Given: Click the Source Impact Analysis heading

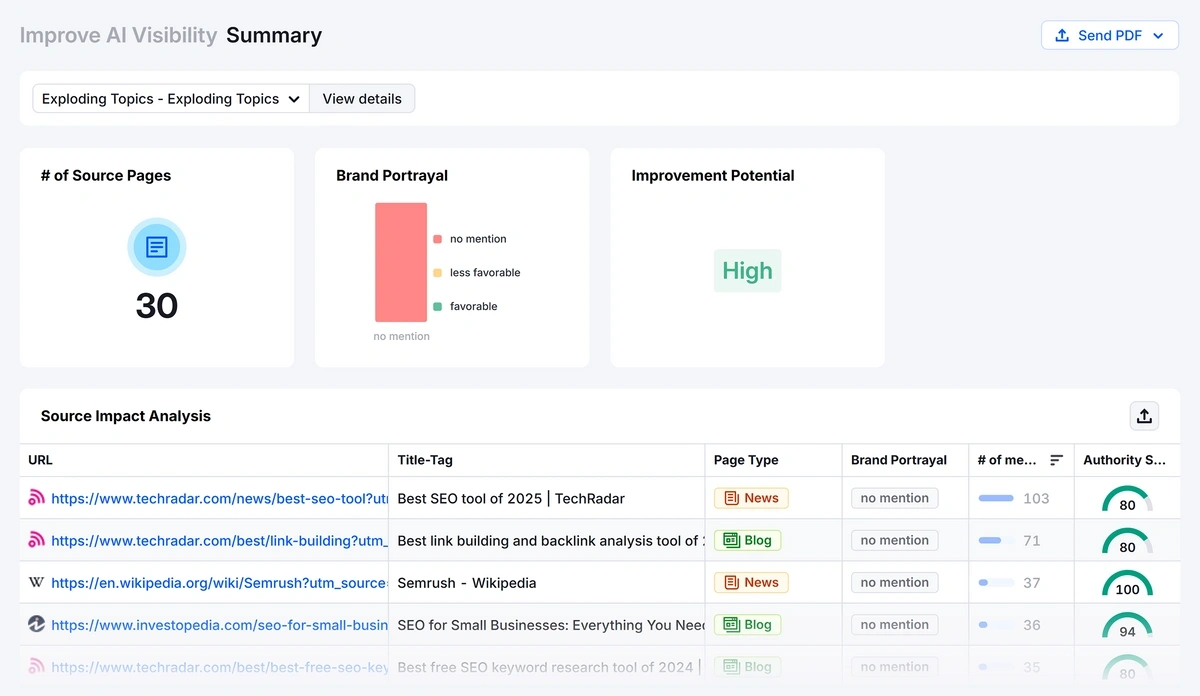Looking at the screenshot, I should coord(126,416).
